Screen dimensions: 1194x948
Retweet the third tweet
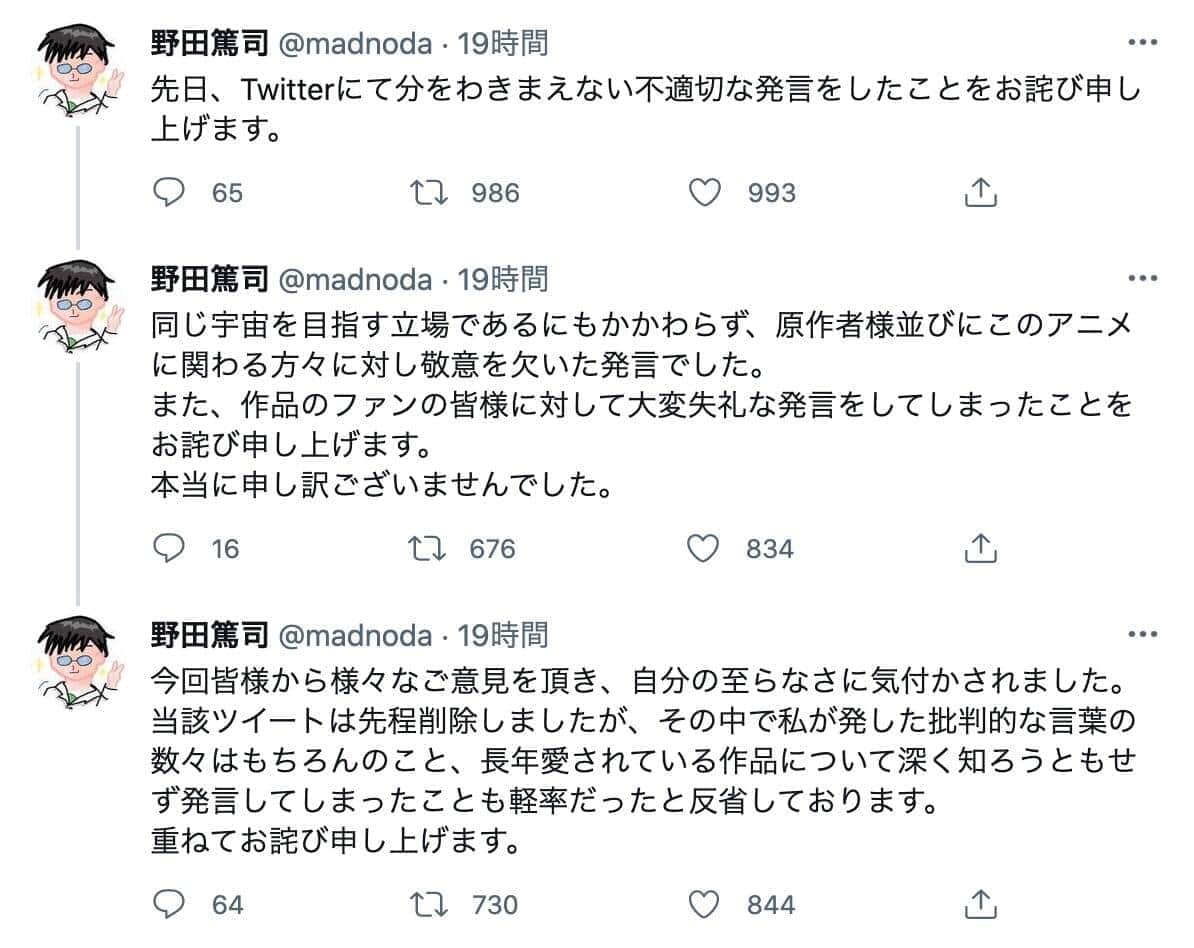coord(430,904)
